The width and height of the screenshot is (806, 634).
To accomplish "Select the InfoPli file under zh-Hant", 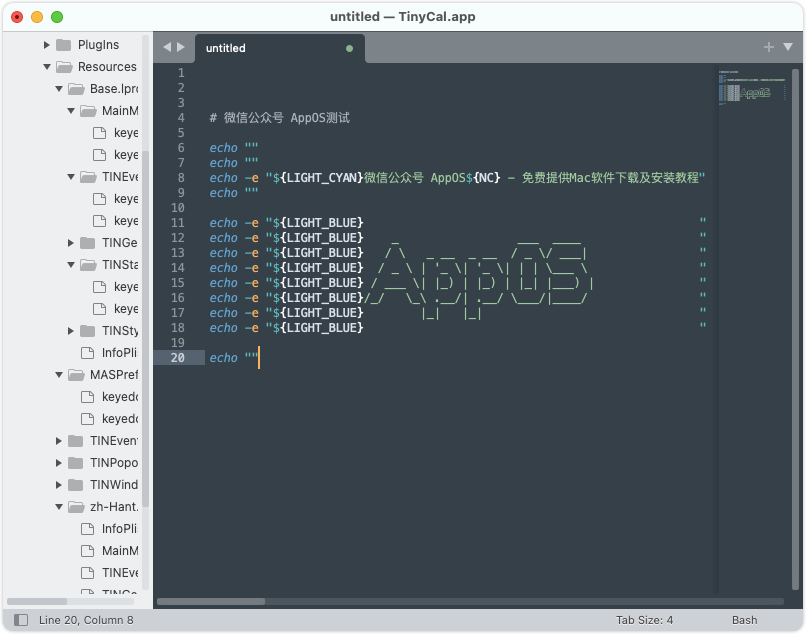I will click(x=109, y=529).
